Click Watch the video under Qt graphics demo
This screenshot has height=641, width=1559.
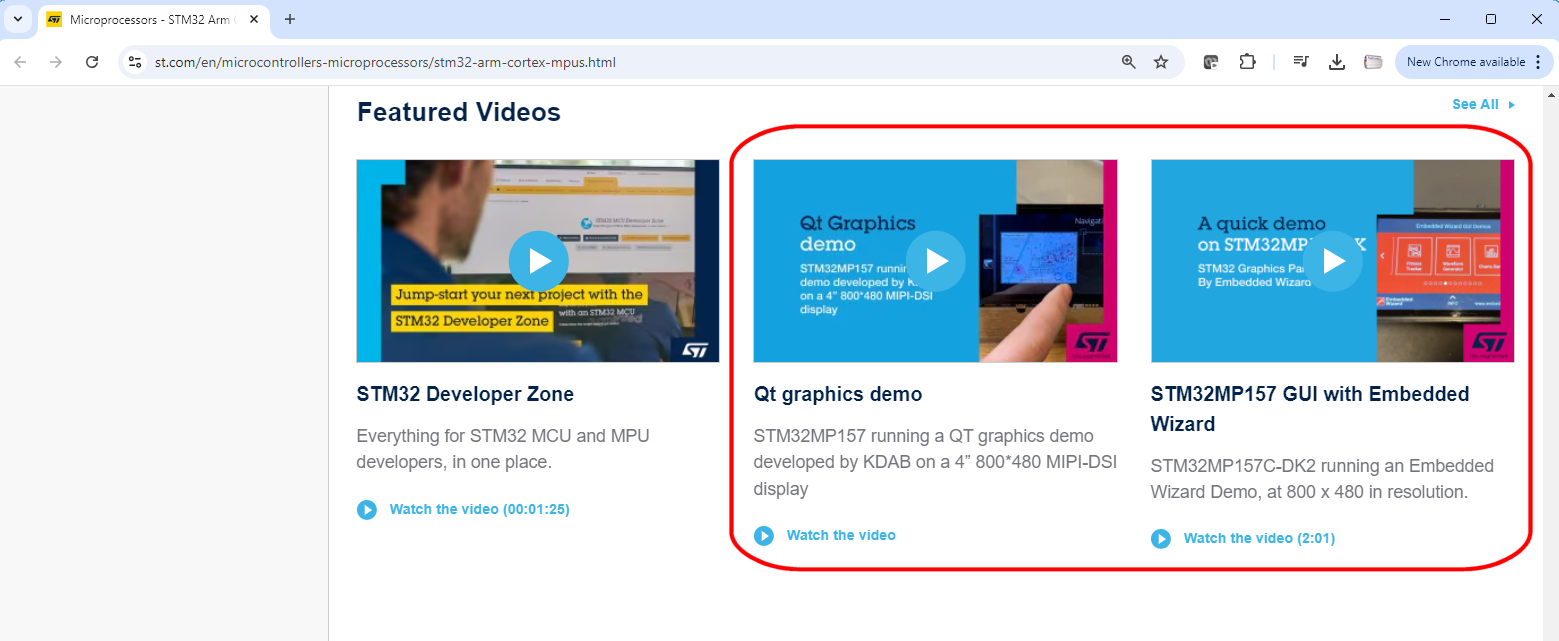[x=841, y=535]
